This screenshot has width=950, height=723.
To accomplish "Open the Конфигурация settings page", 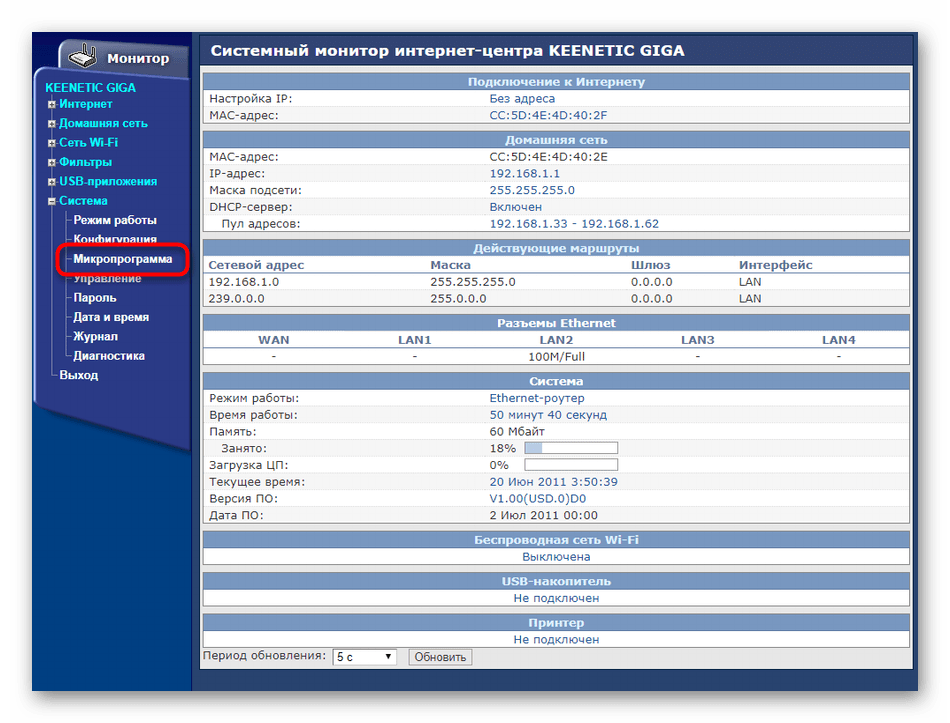I will coord(114,239).
